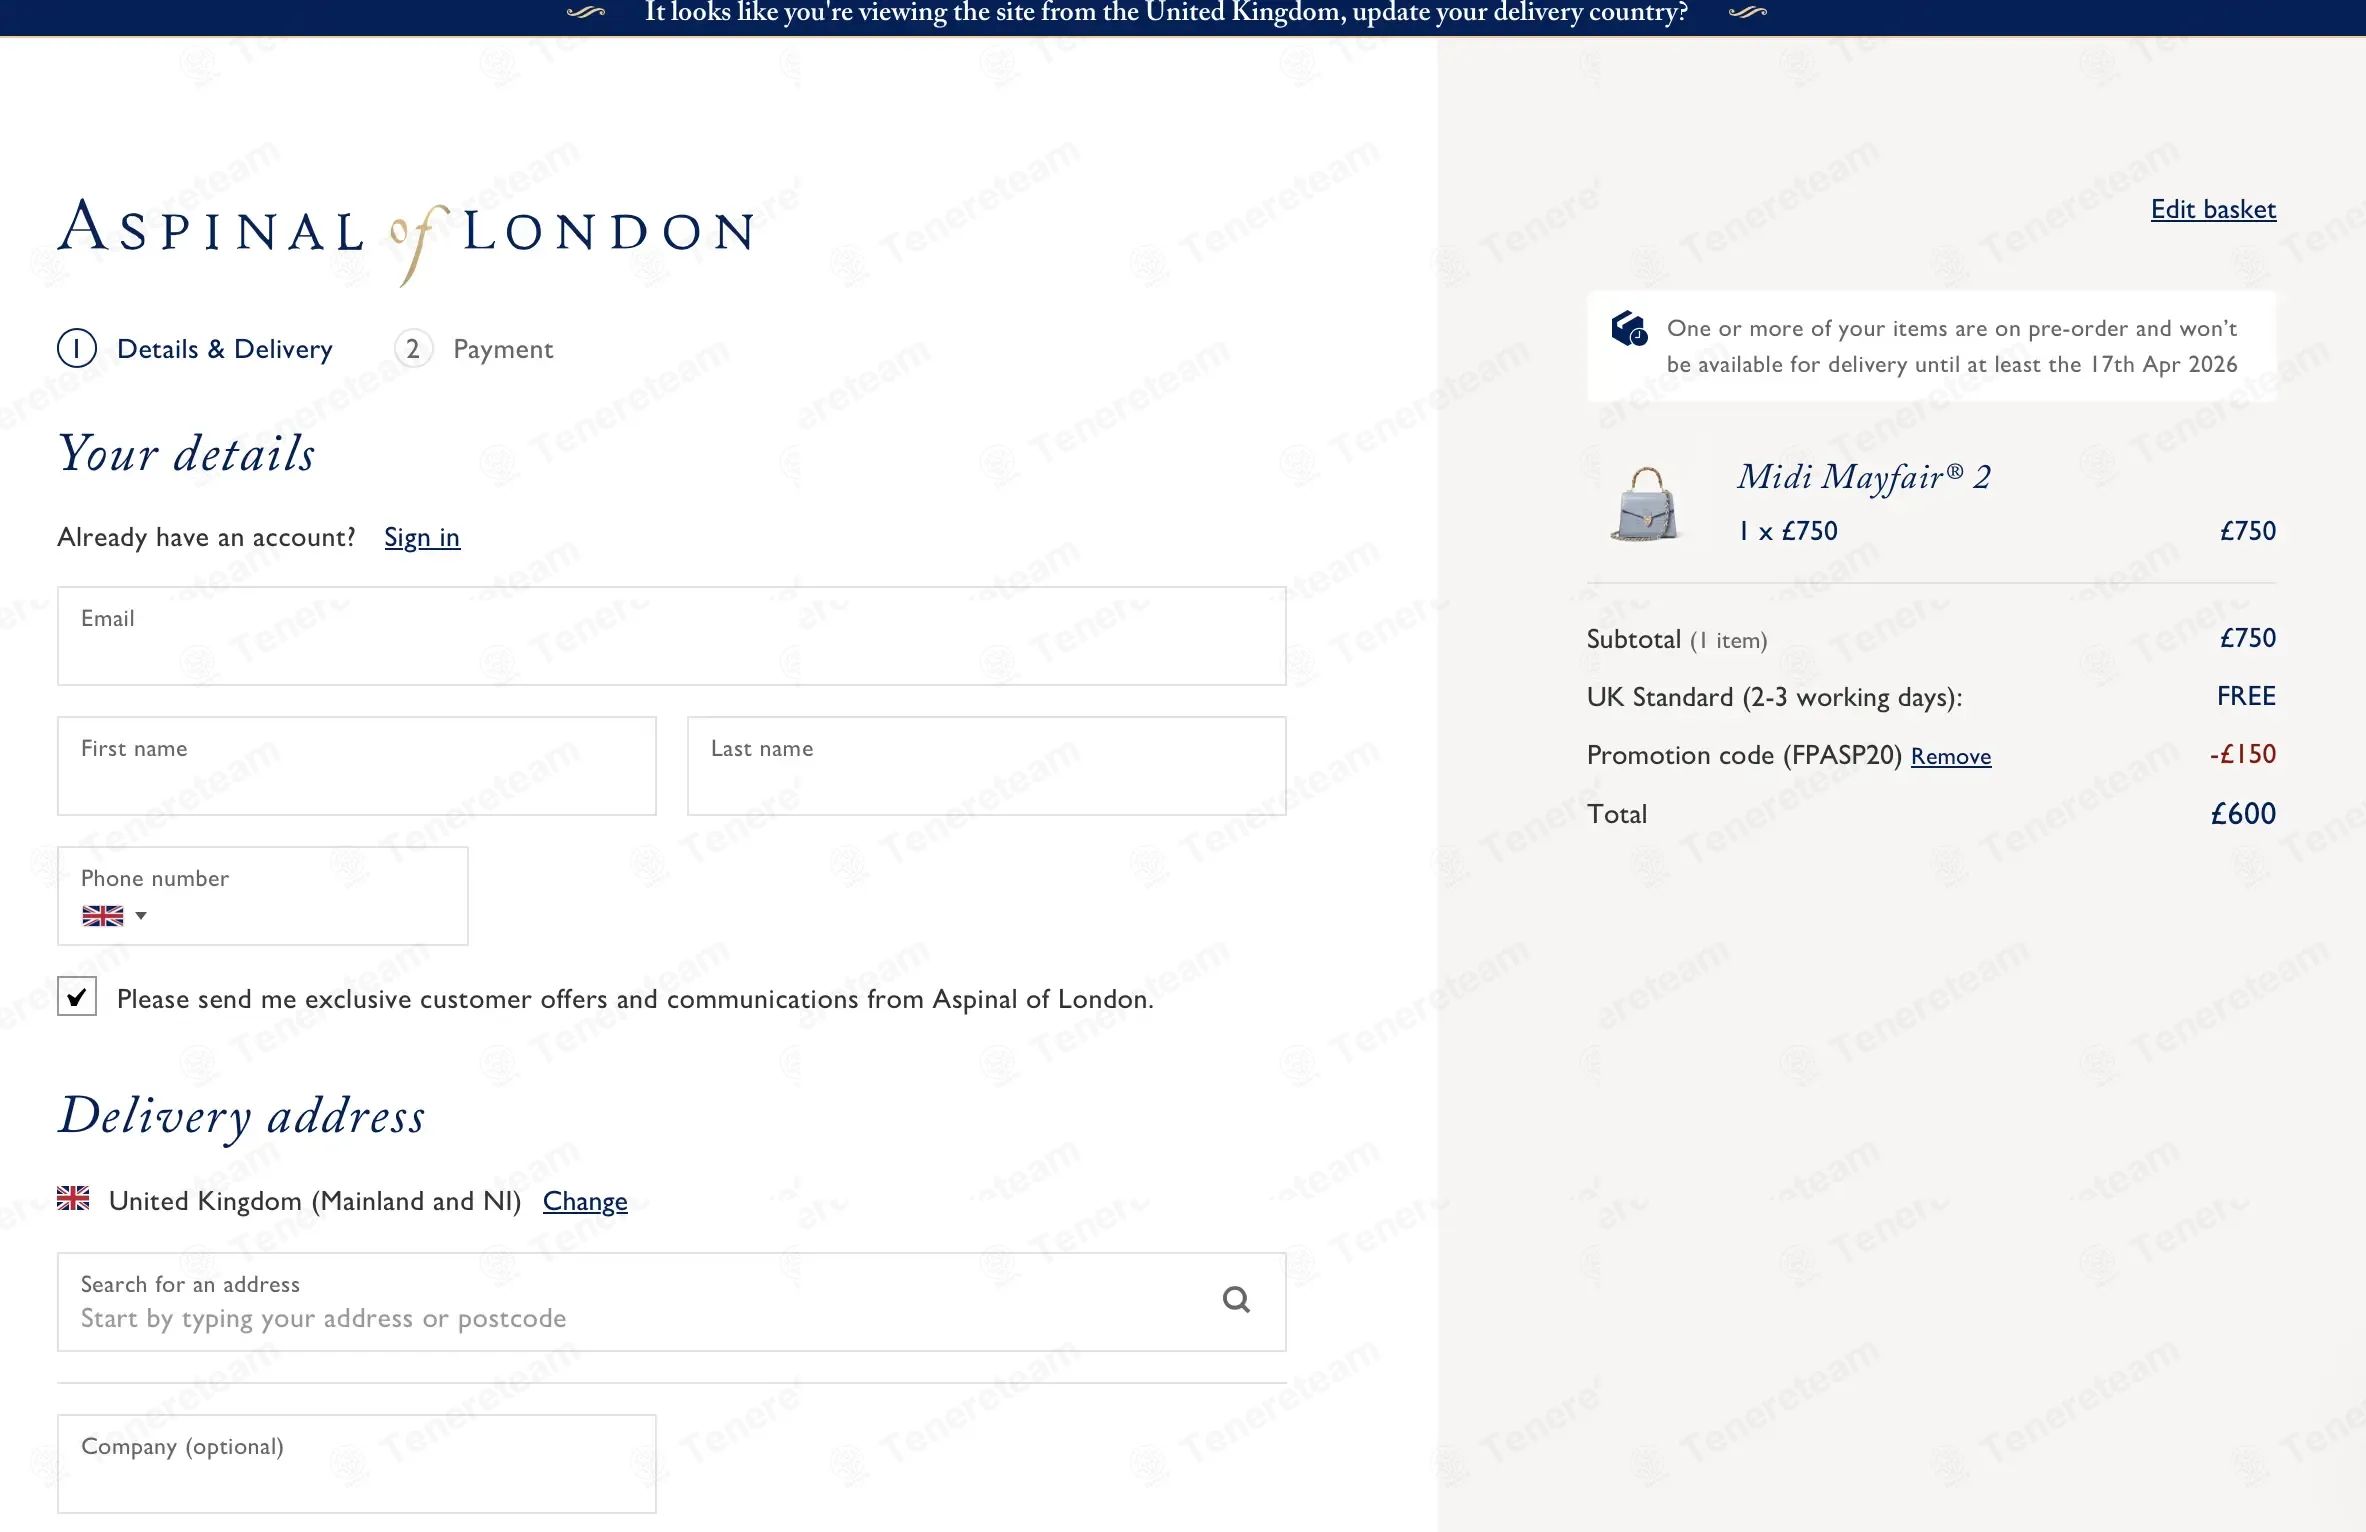Image resolution: width=2366 pixels, height=1532 pixels.
Task: Click Edit basket link
Action: pos(2213,209)
